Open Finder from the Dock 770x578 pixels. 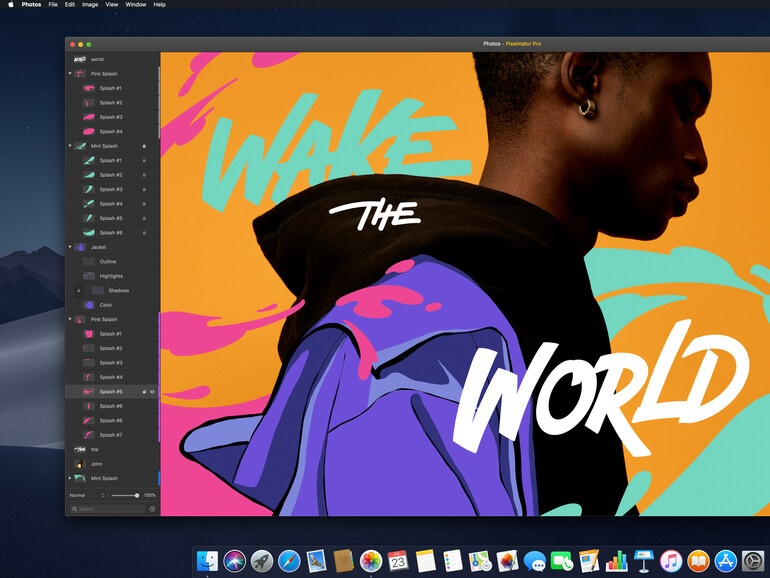coord(207,561)
